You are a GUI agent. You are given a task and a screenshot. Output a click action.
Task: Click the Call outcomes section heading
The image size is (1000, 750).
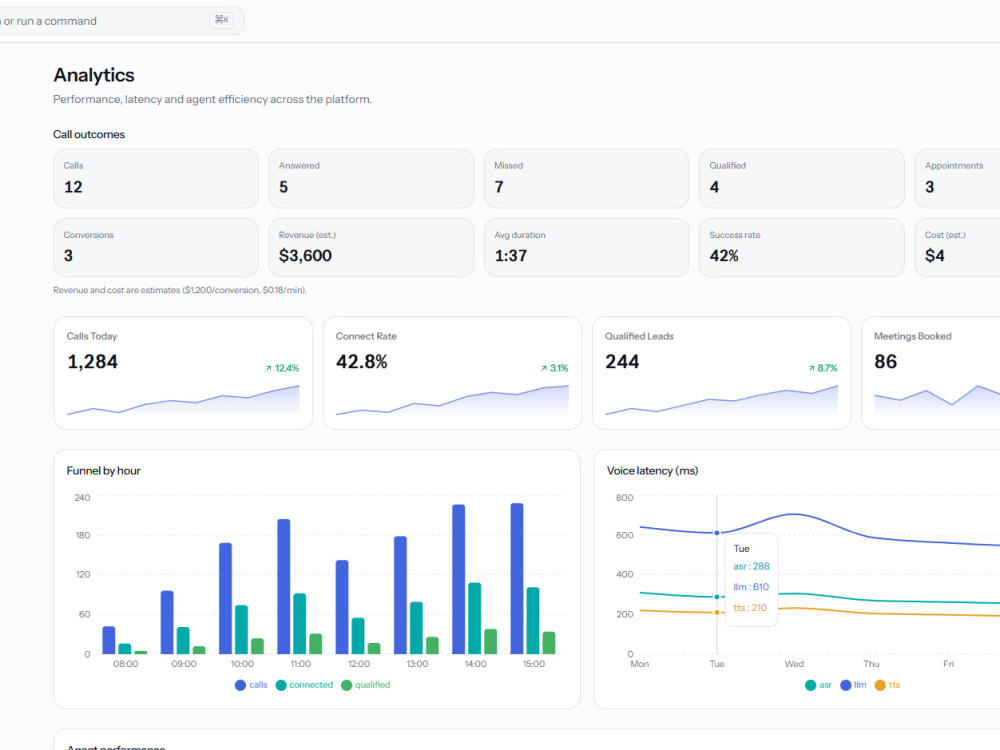pos(89,135)
